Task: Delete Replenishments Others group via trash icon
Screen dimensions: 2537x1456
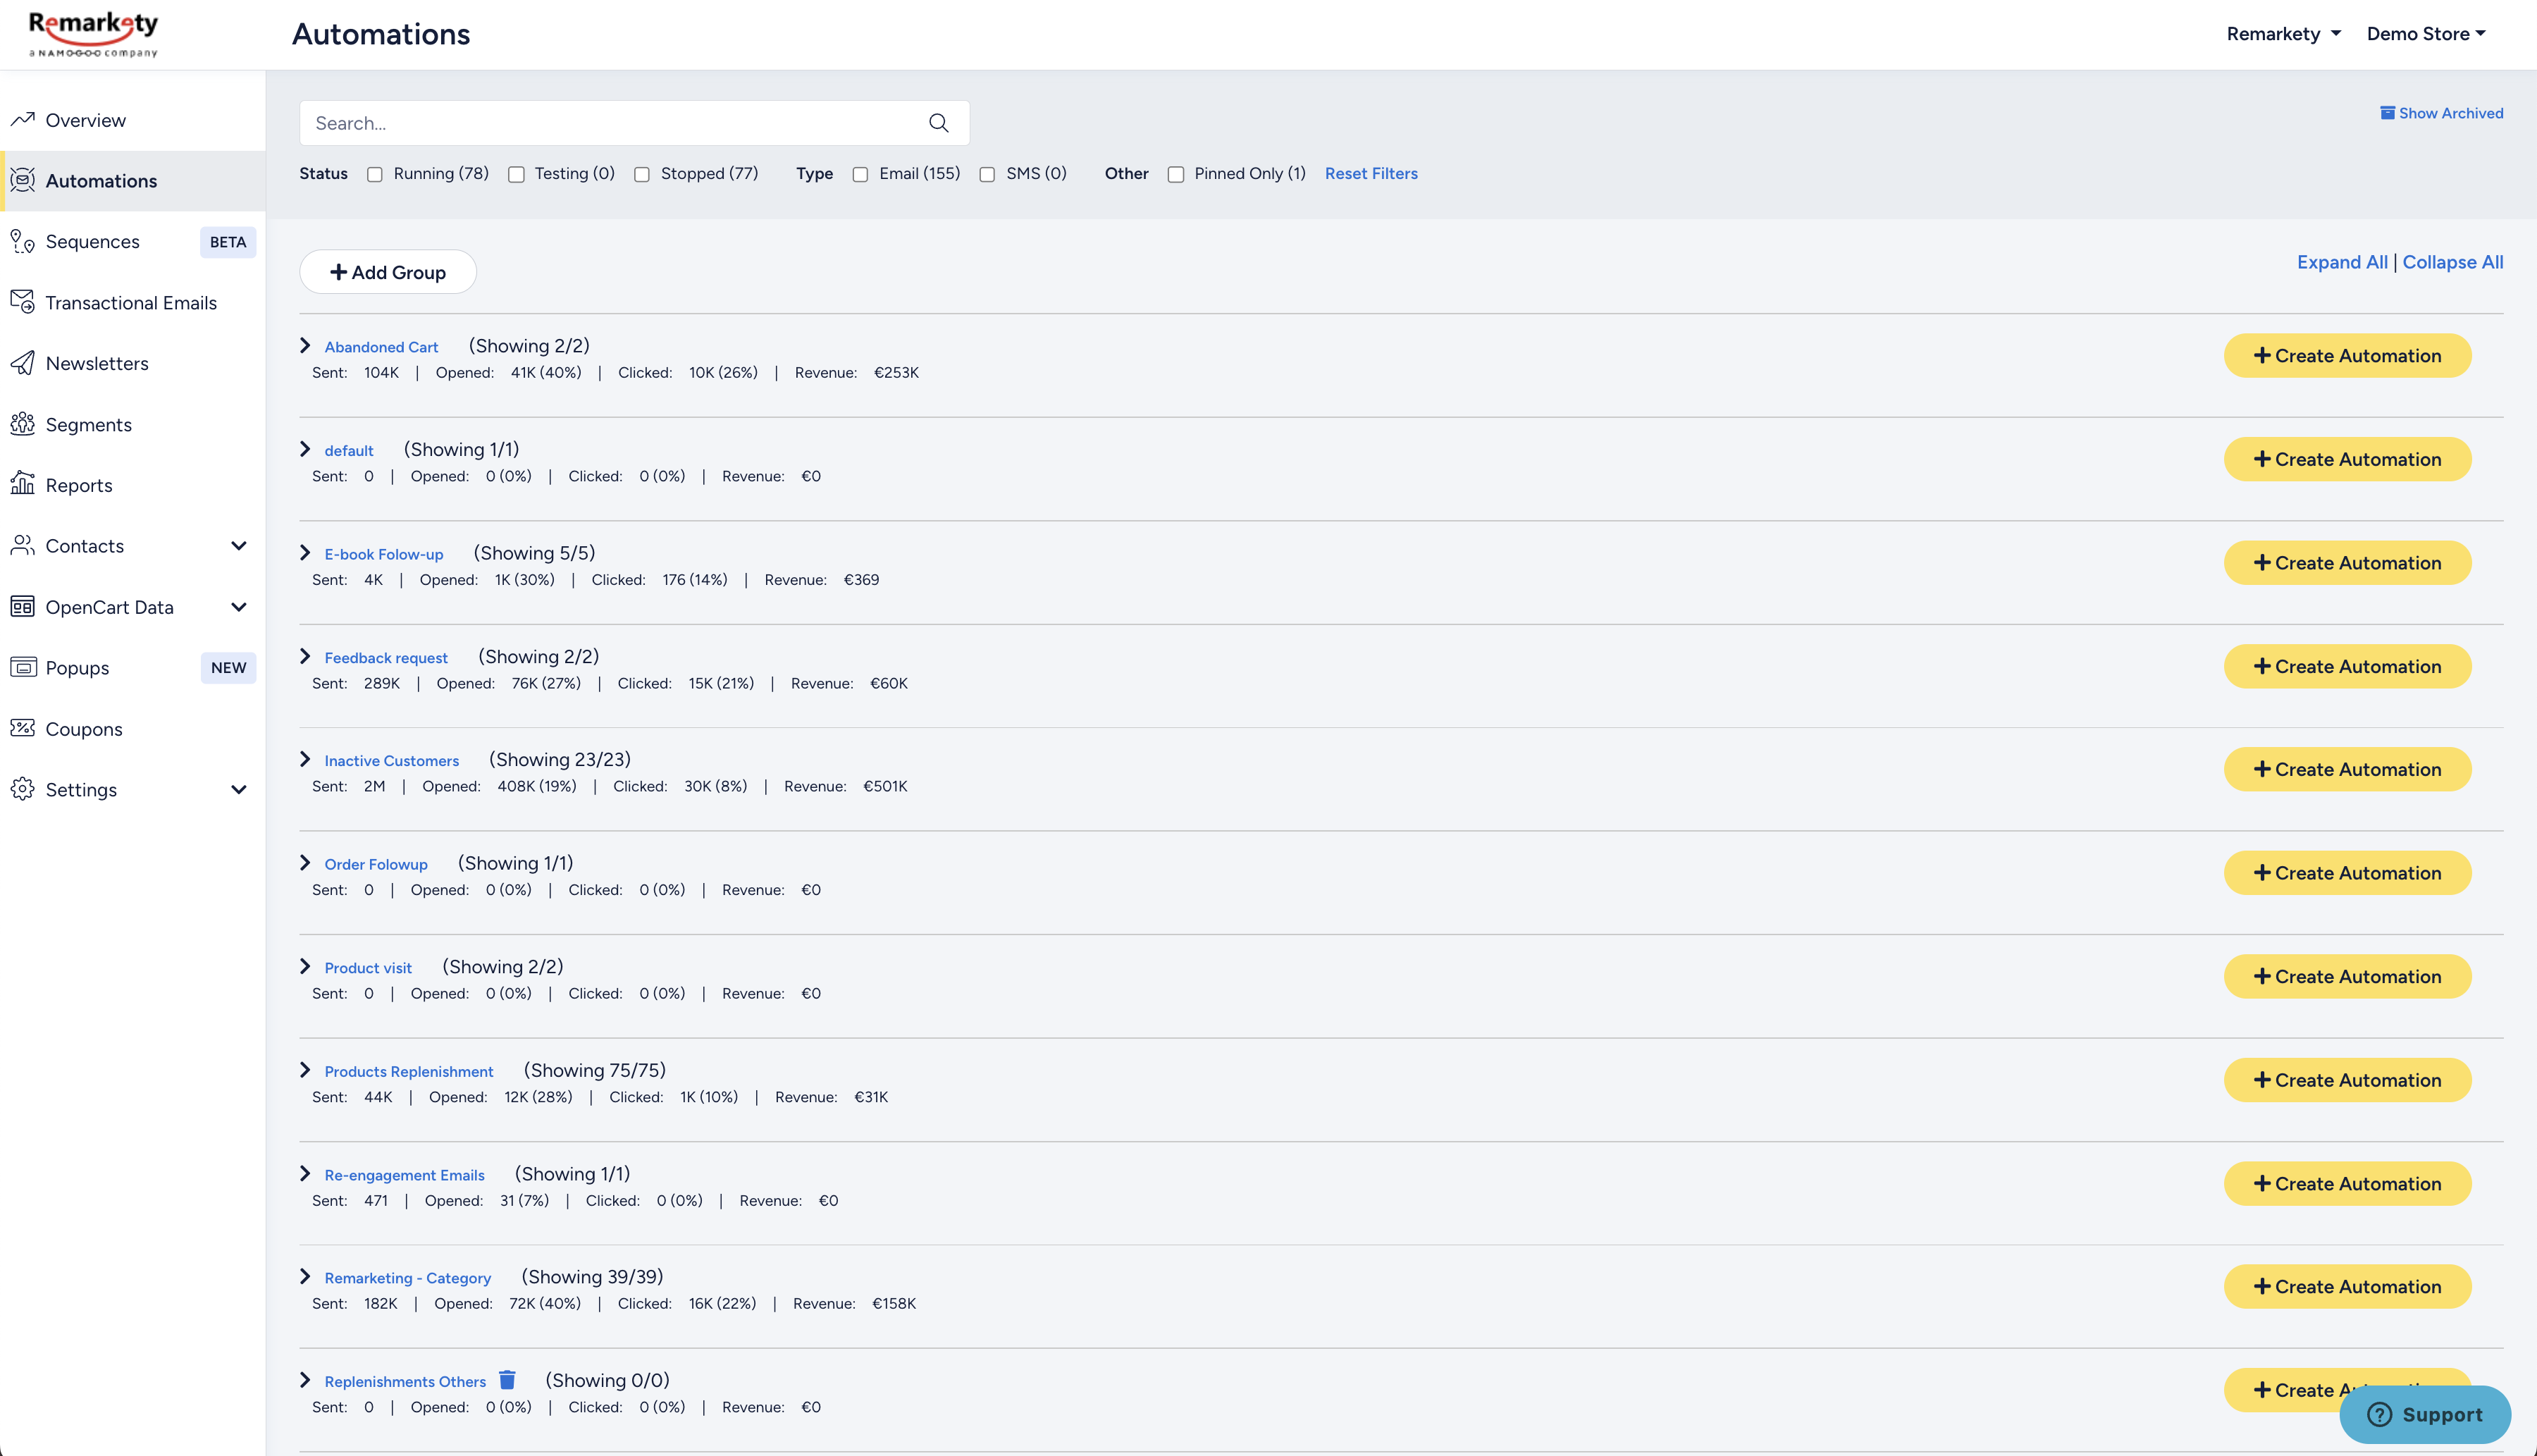Action: pyautogui.click(x=507, y=1380)
